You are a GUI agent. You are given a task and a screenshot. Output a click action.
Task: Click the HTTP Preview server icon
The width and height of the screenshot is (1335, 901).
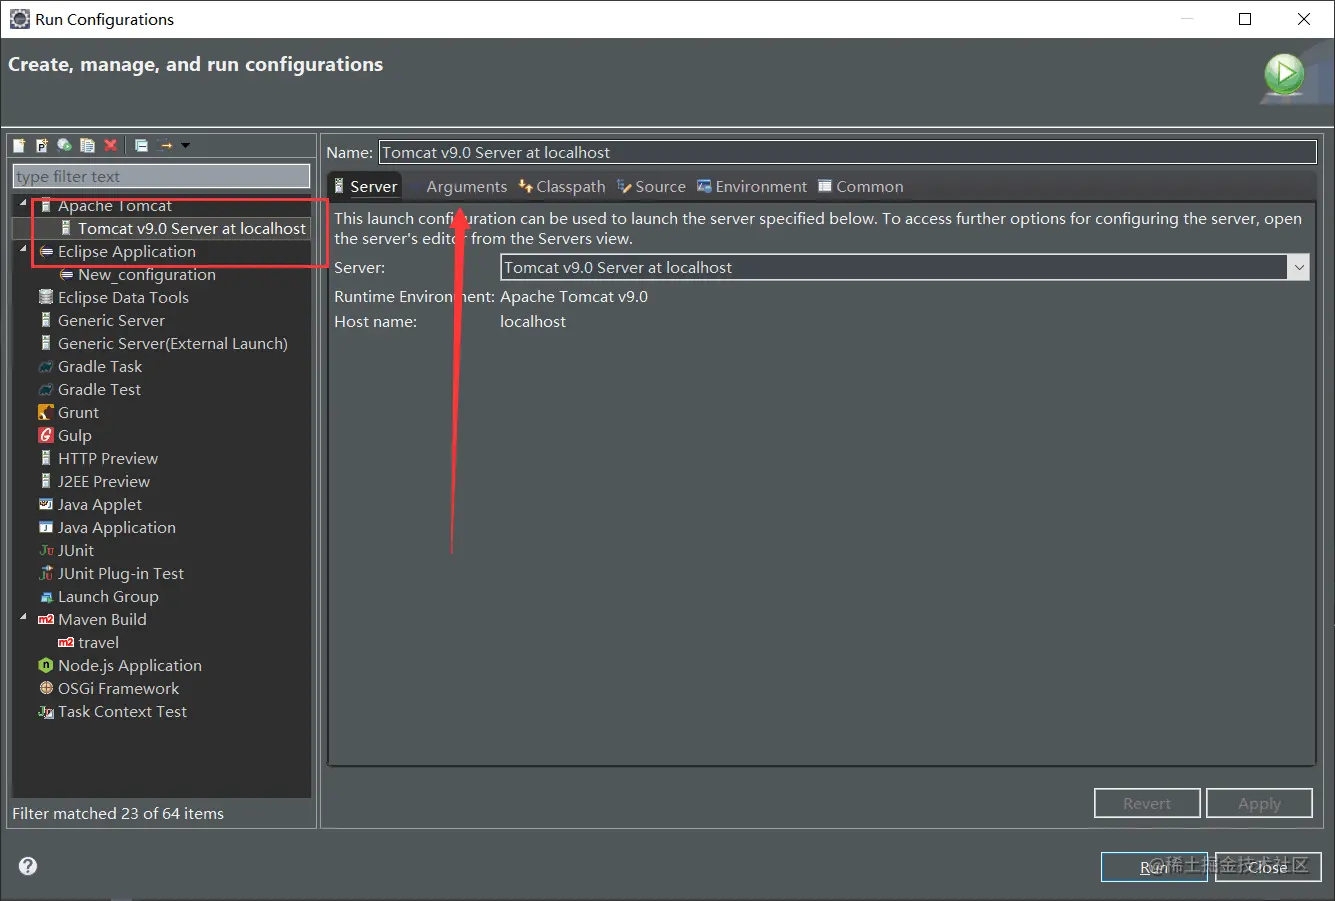(x=46, y=458)
